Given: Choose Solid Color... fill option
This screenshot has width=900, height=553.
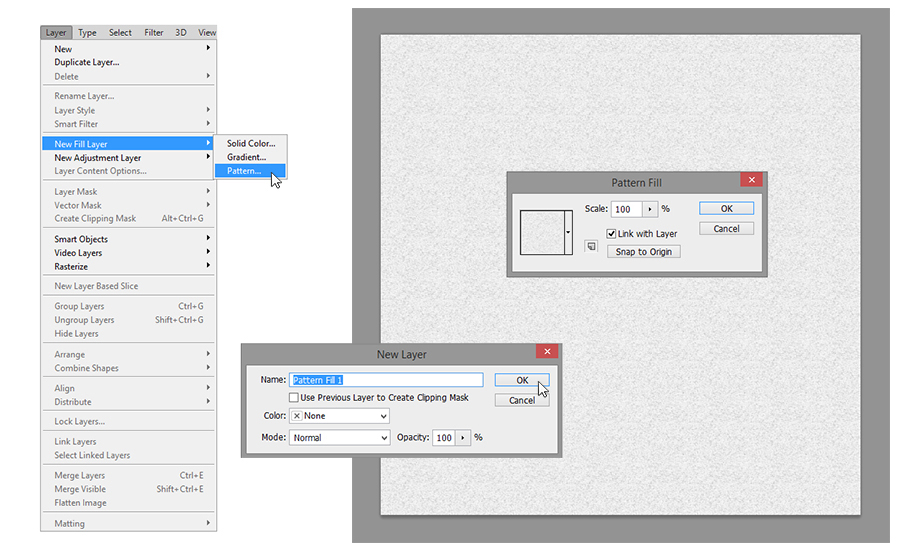Looking at the screenshot, I should pos(250,143).
